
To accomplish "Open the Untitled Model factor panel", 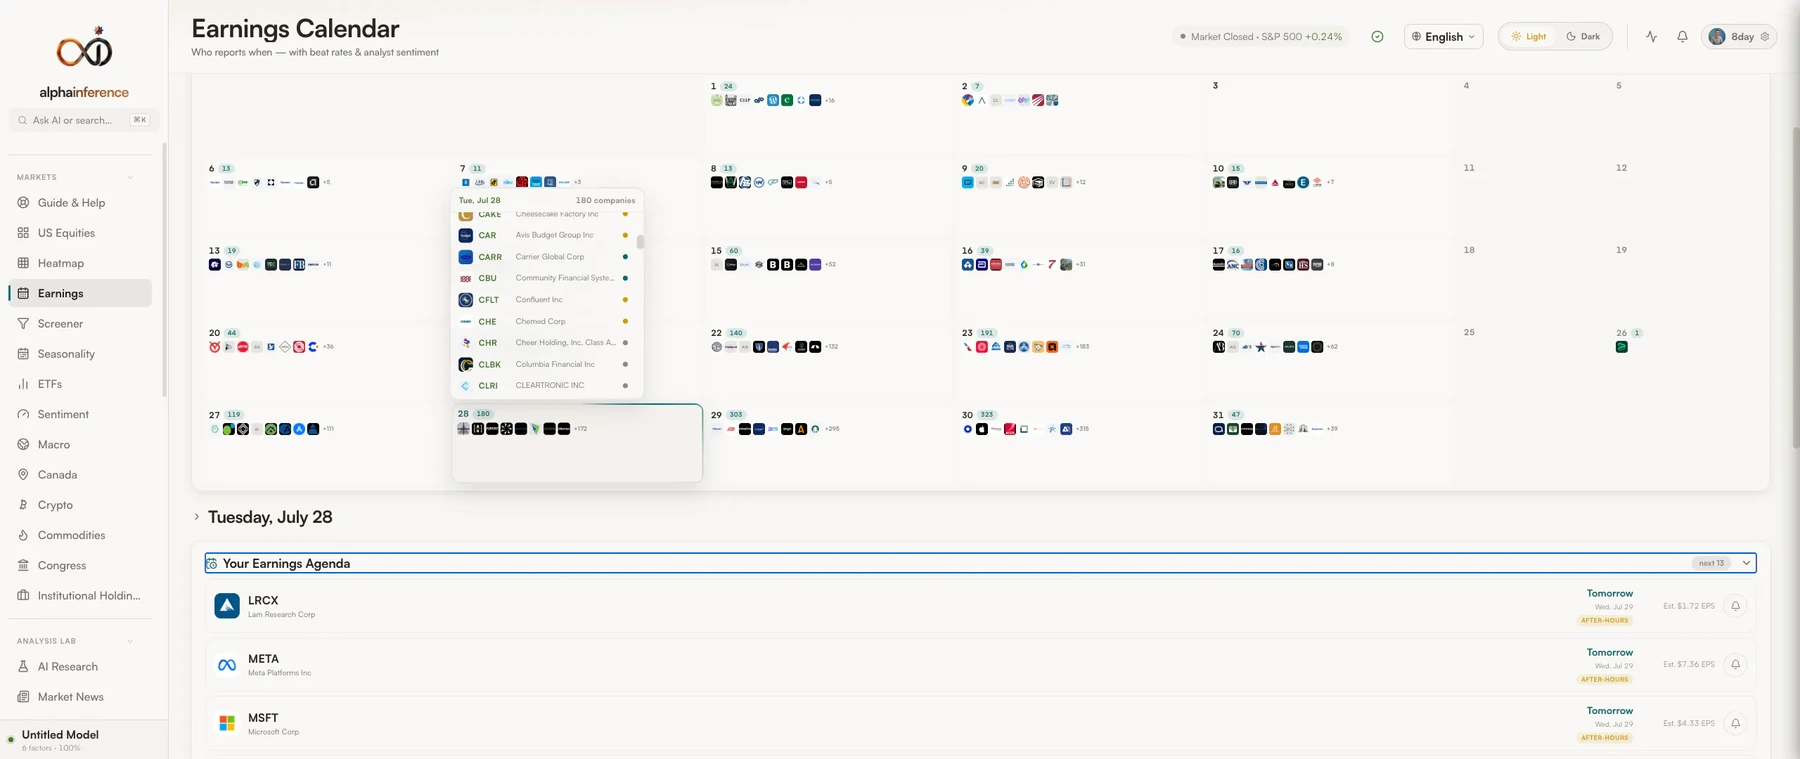I will [84, 740].
